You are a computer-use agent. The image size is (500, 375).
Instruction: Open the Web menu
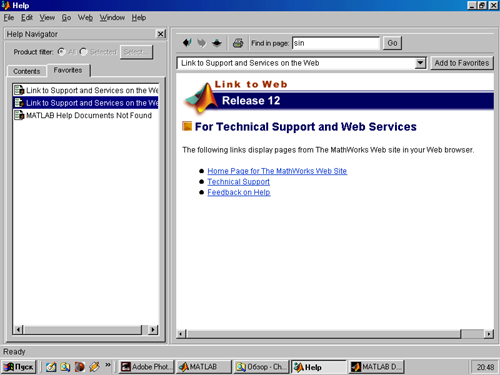click(x=85, y=18)
